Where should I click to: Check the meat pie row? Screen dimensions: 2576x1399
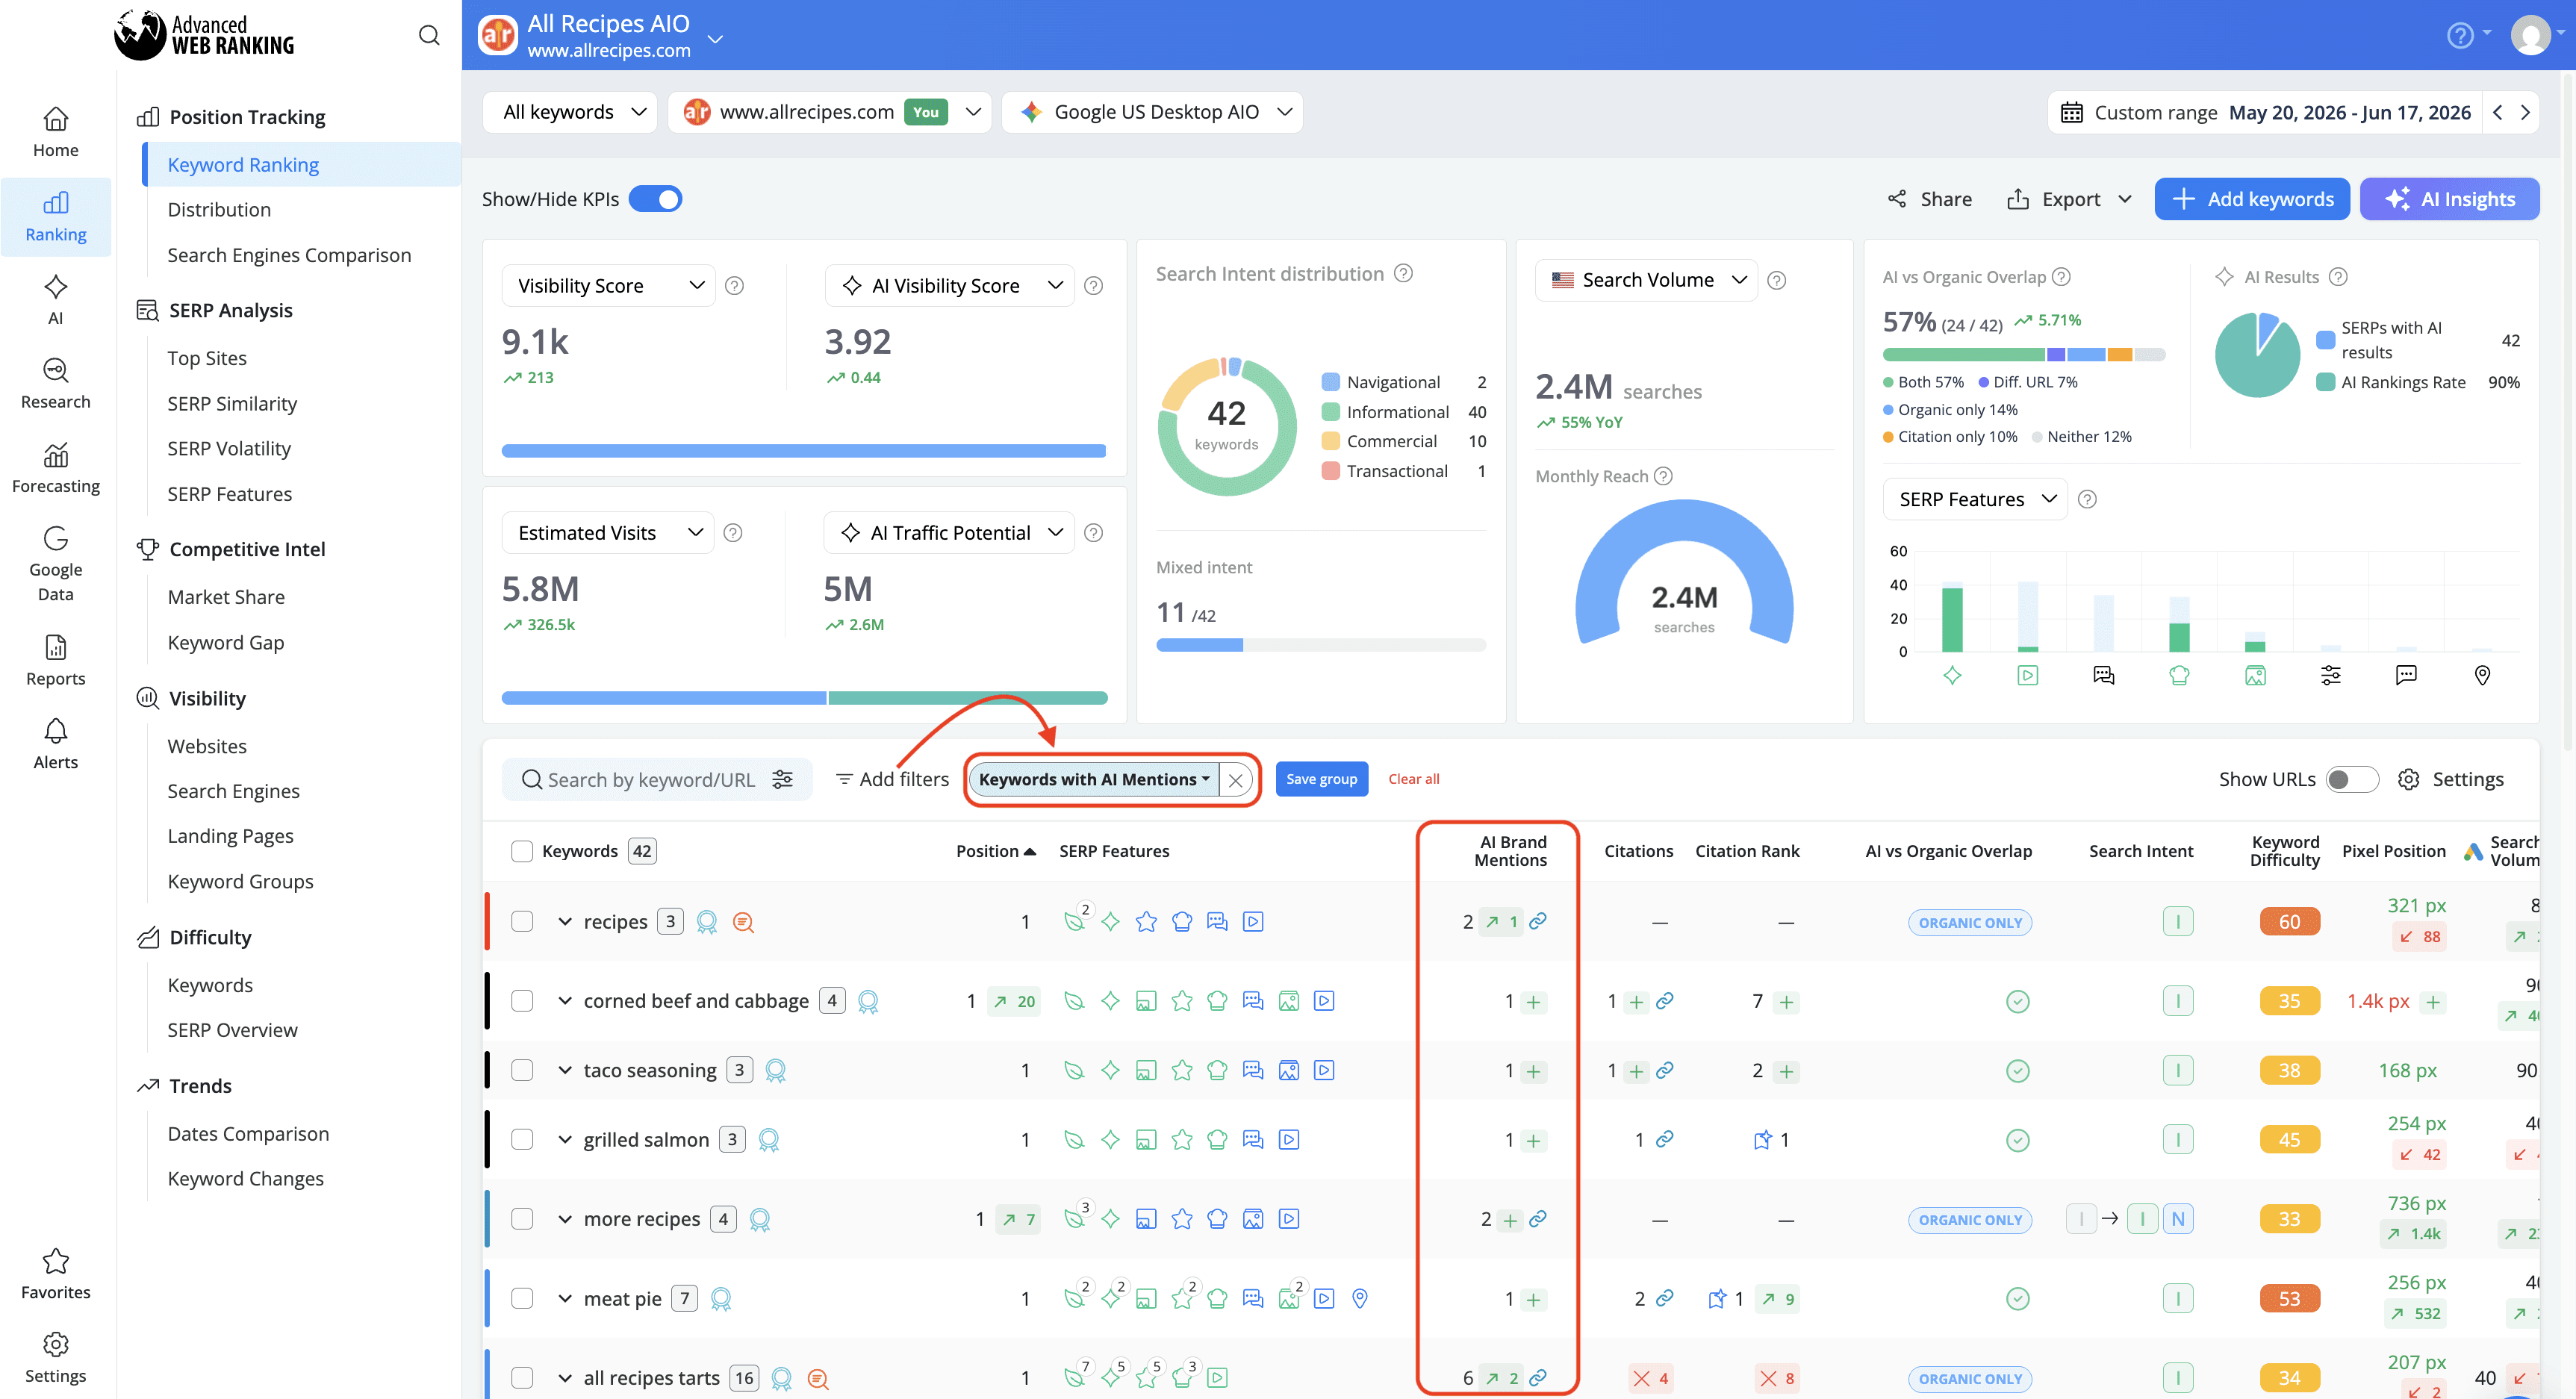click(x=522, y=1298)
